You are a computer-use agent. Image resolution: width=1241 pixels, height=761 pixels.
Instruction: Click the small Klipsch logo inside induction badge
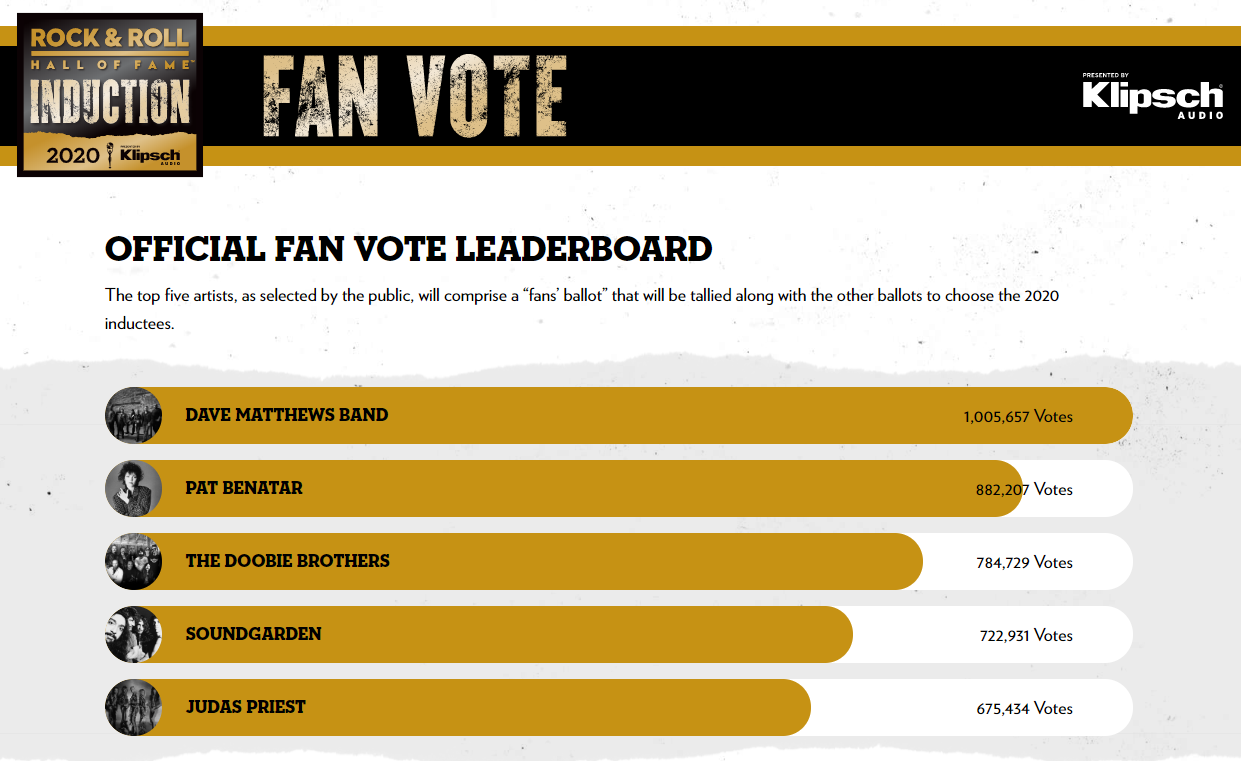pyautogui.click(x=150, y=156)
